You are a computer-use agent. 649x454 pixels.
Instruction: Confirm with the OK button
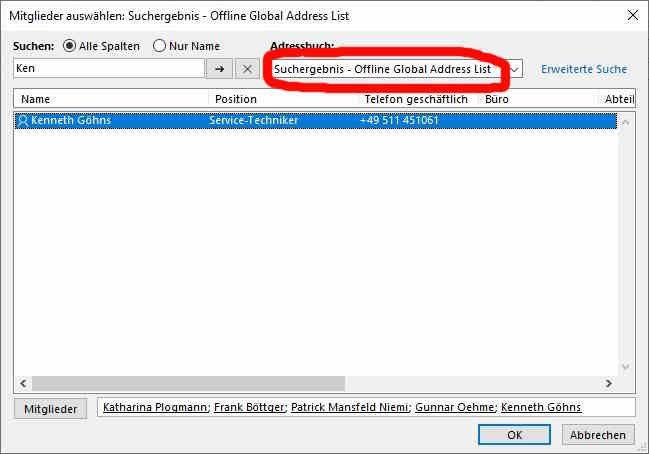[514, 435]
